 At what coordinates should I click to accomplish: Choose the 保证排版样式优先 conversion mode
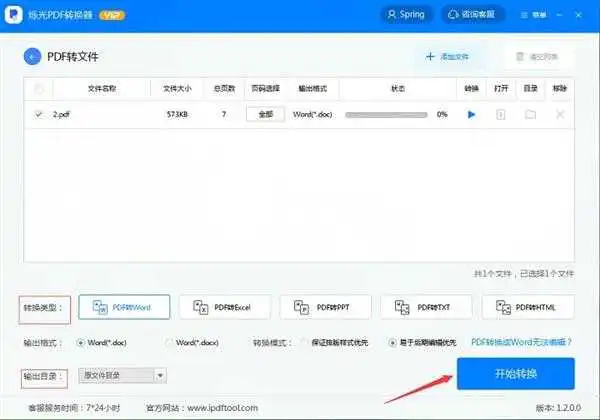click(x=306, y=343)
